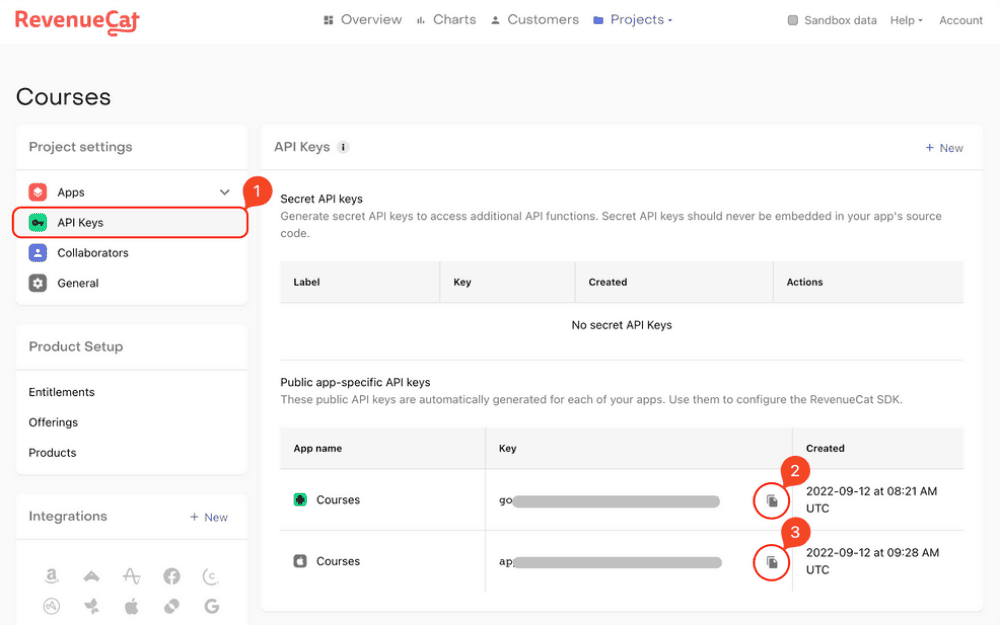Copy the Android Courses public API key
Screen dimensions: 1000x625
771,500
